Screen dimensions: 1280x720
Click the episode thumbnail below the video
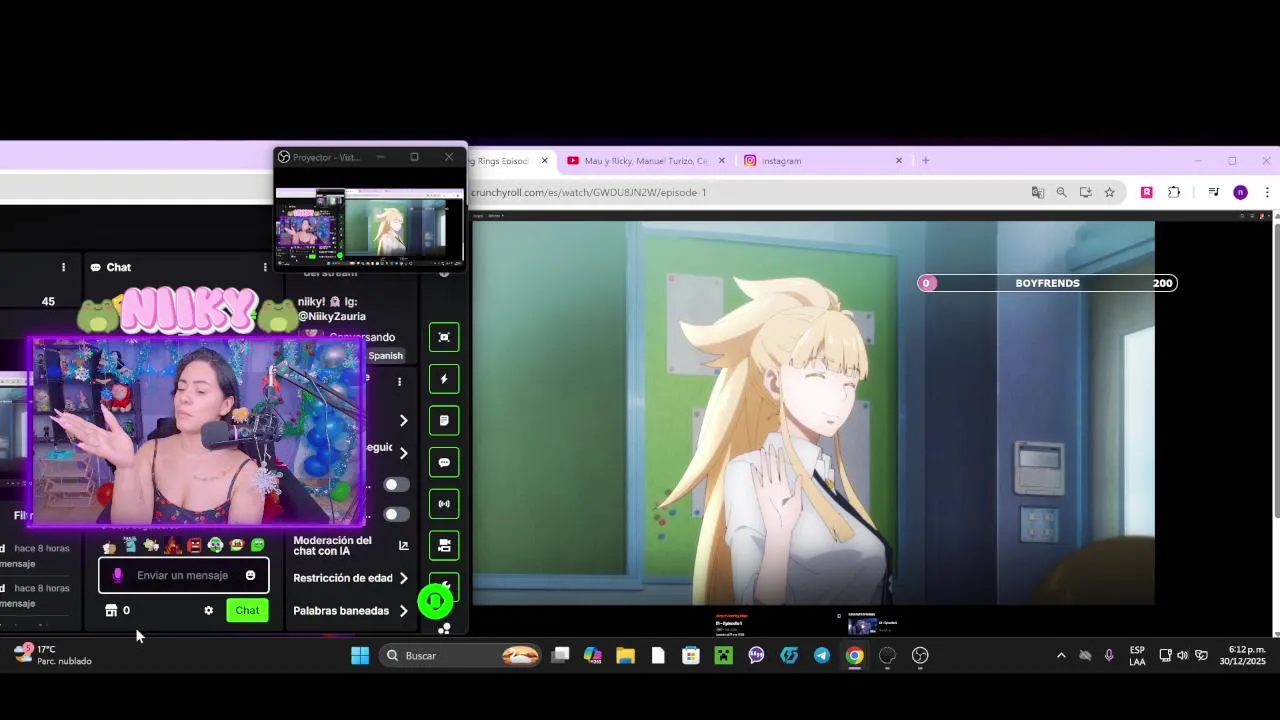tap(862, 626)
